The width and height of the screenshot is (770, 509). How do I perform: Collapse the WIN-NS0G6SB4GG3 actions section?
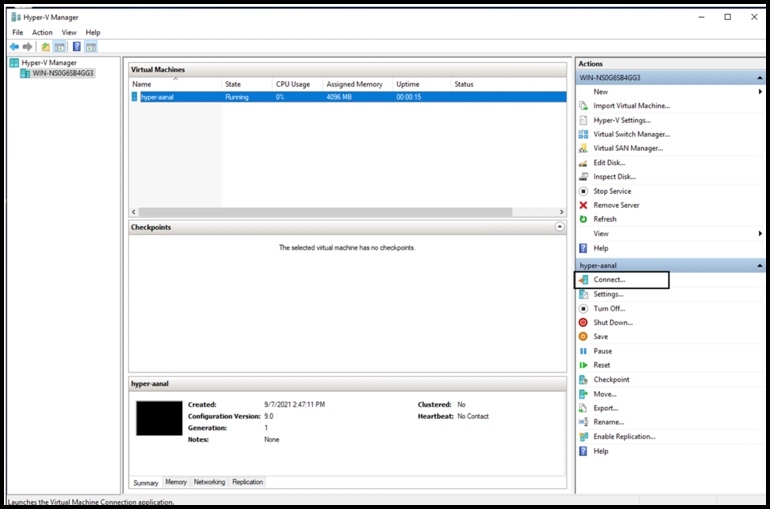[759, 78]
